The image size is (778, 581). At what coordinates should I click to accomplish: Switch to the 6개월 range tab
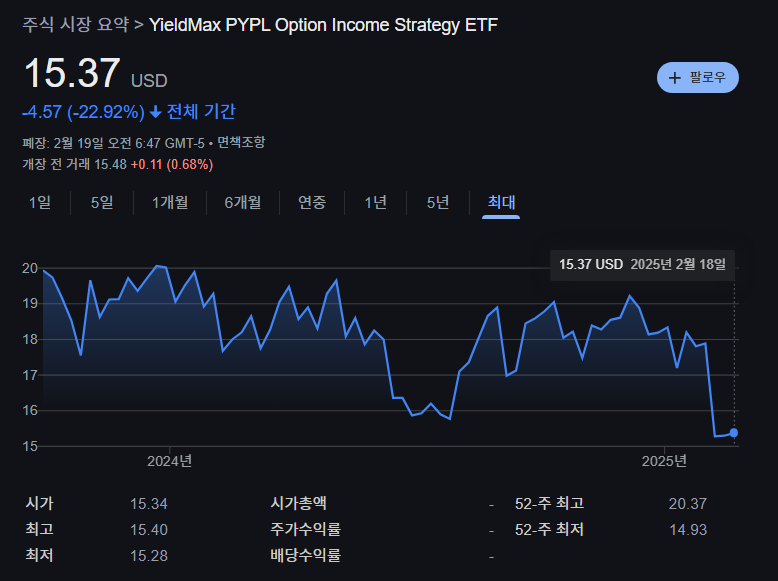243,202
